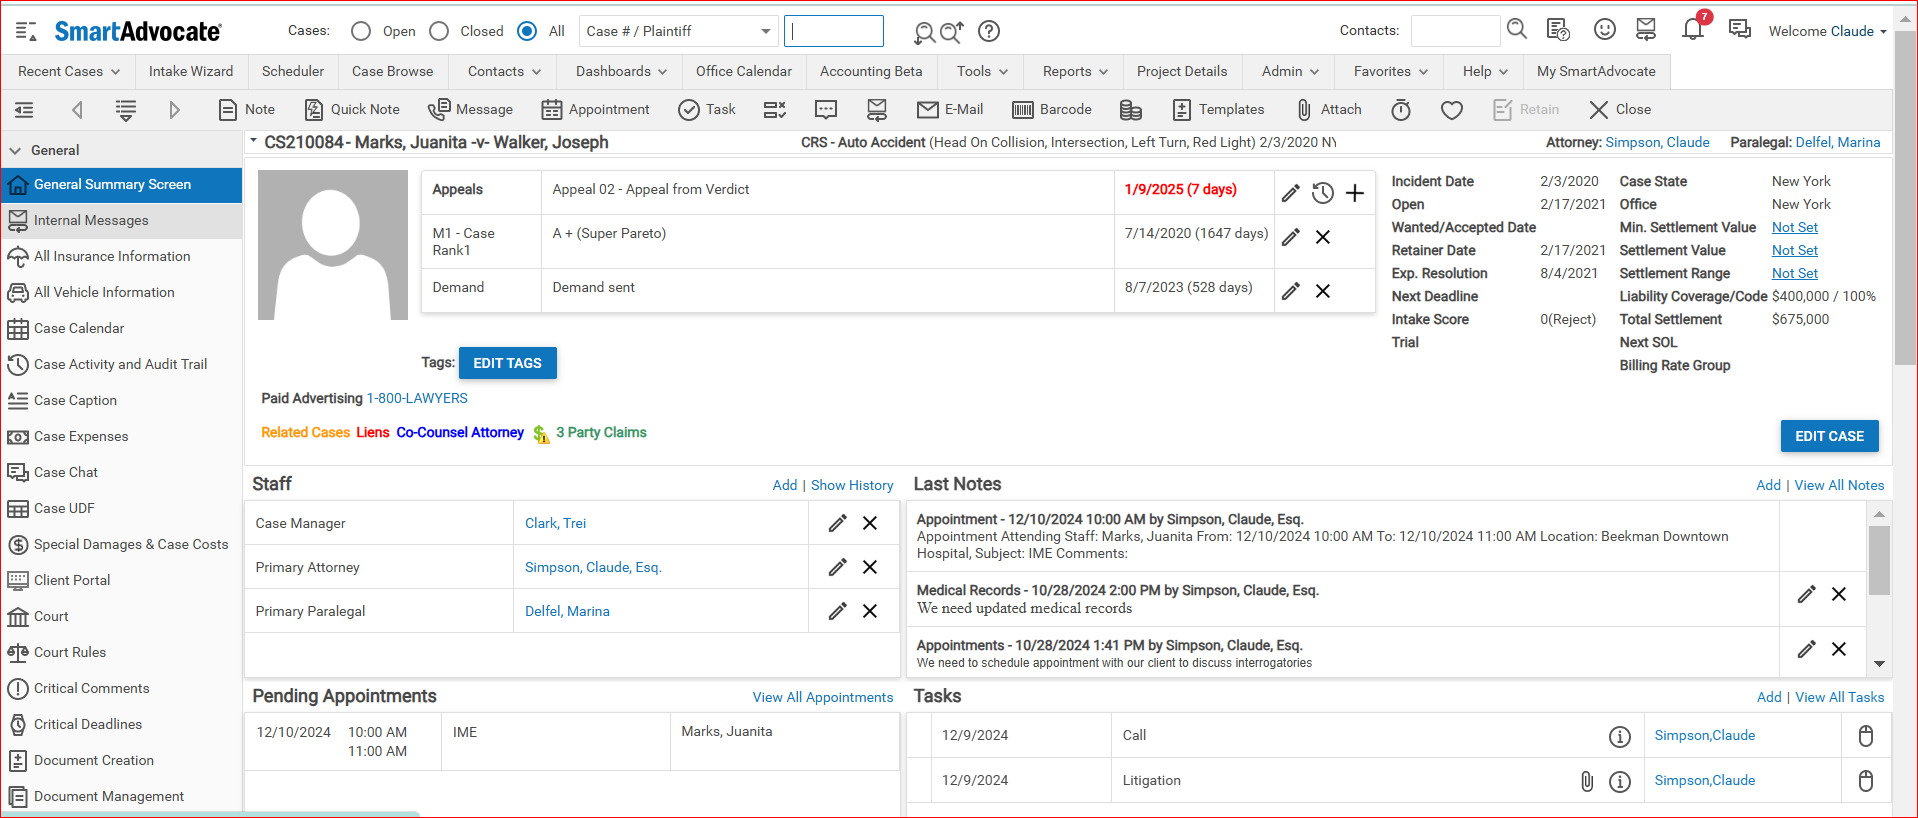Open the Intake Wizard menu

coord(191,72)
